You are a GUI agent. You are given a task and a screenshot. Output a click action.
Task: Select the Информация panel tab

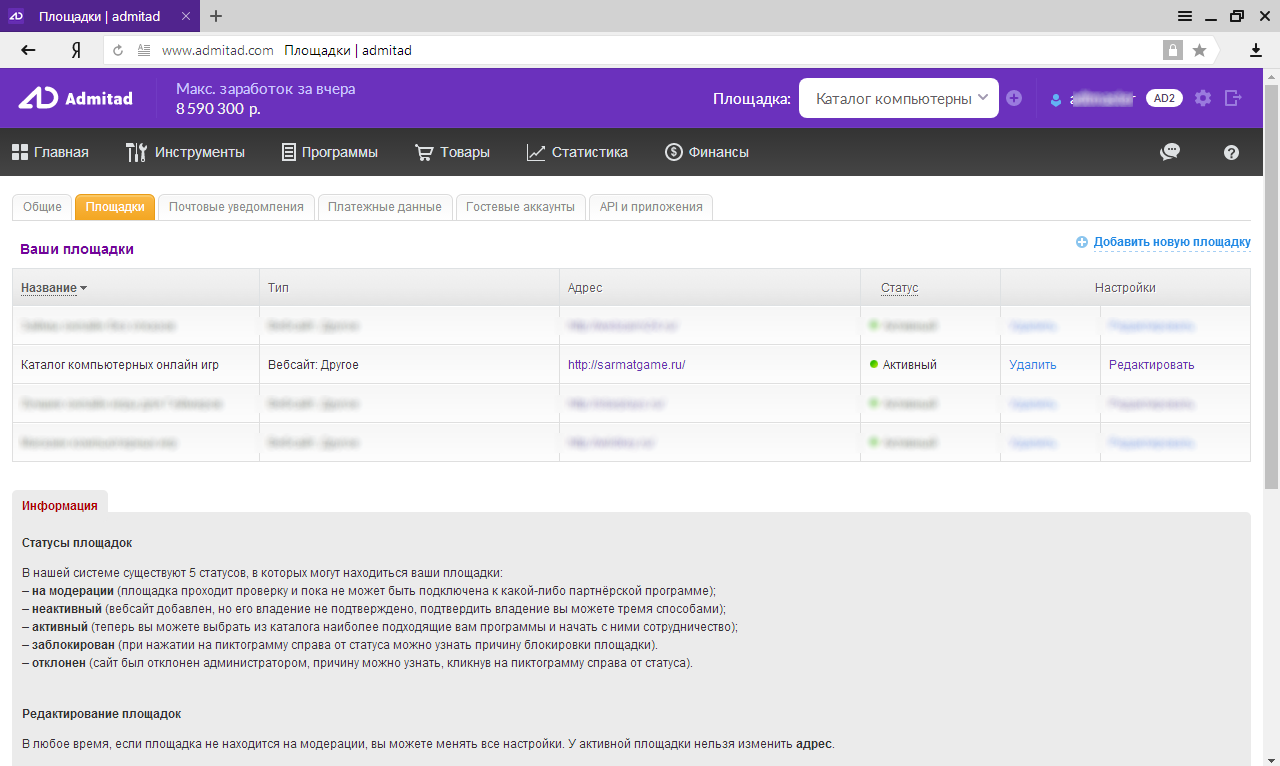(x=60, y=505)
